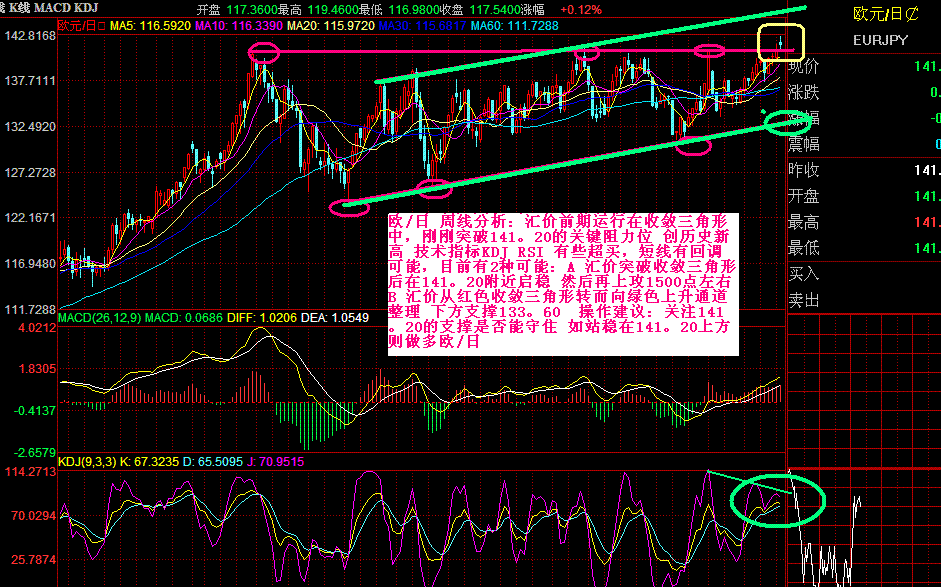The width and height of the screenshot is (941, 587).
Task: Click the 最高 row in quote panel
Action: [x=864, y=222]
